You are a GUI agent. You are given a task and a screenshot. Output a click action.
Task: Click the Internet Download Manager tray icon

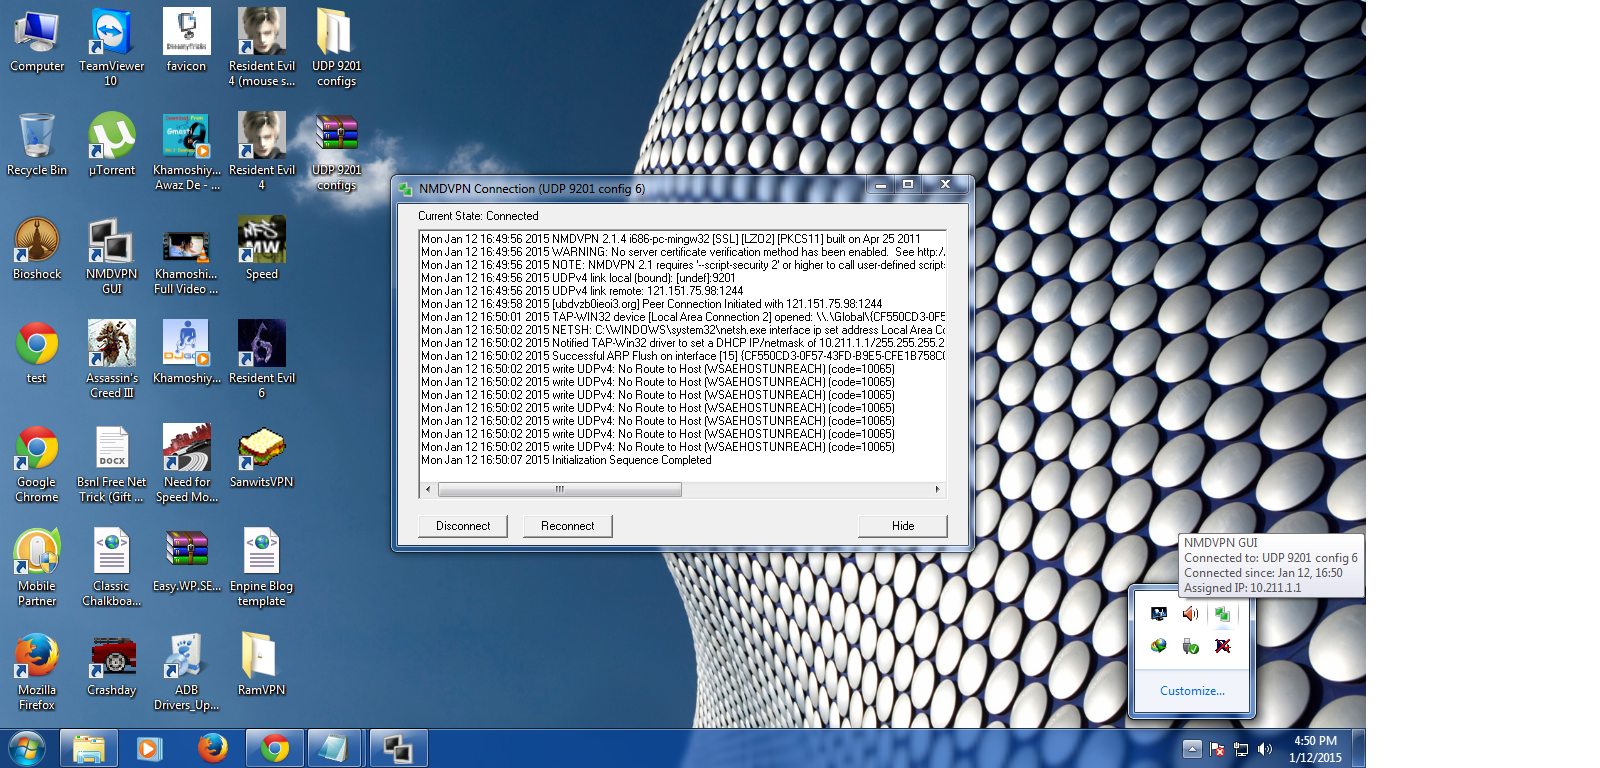[1158, 646]
